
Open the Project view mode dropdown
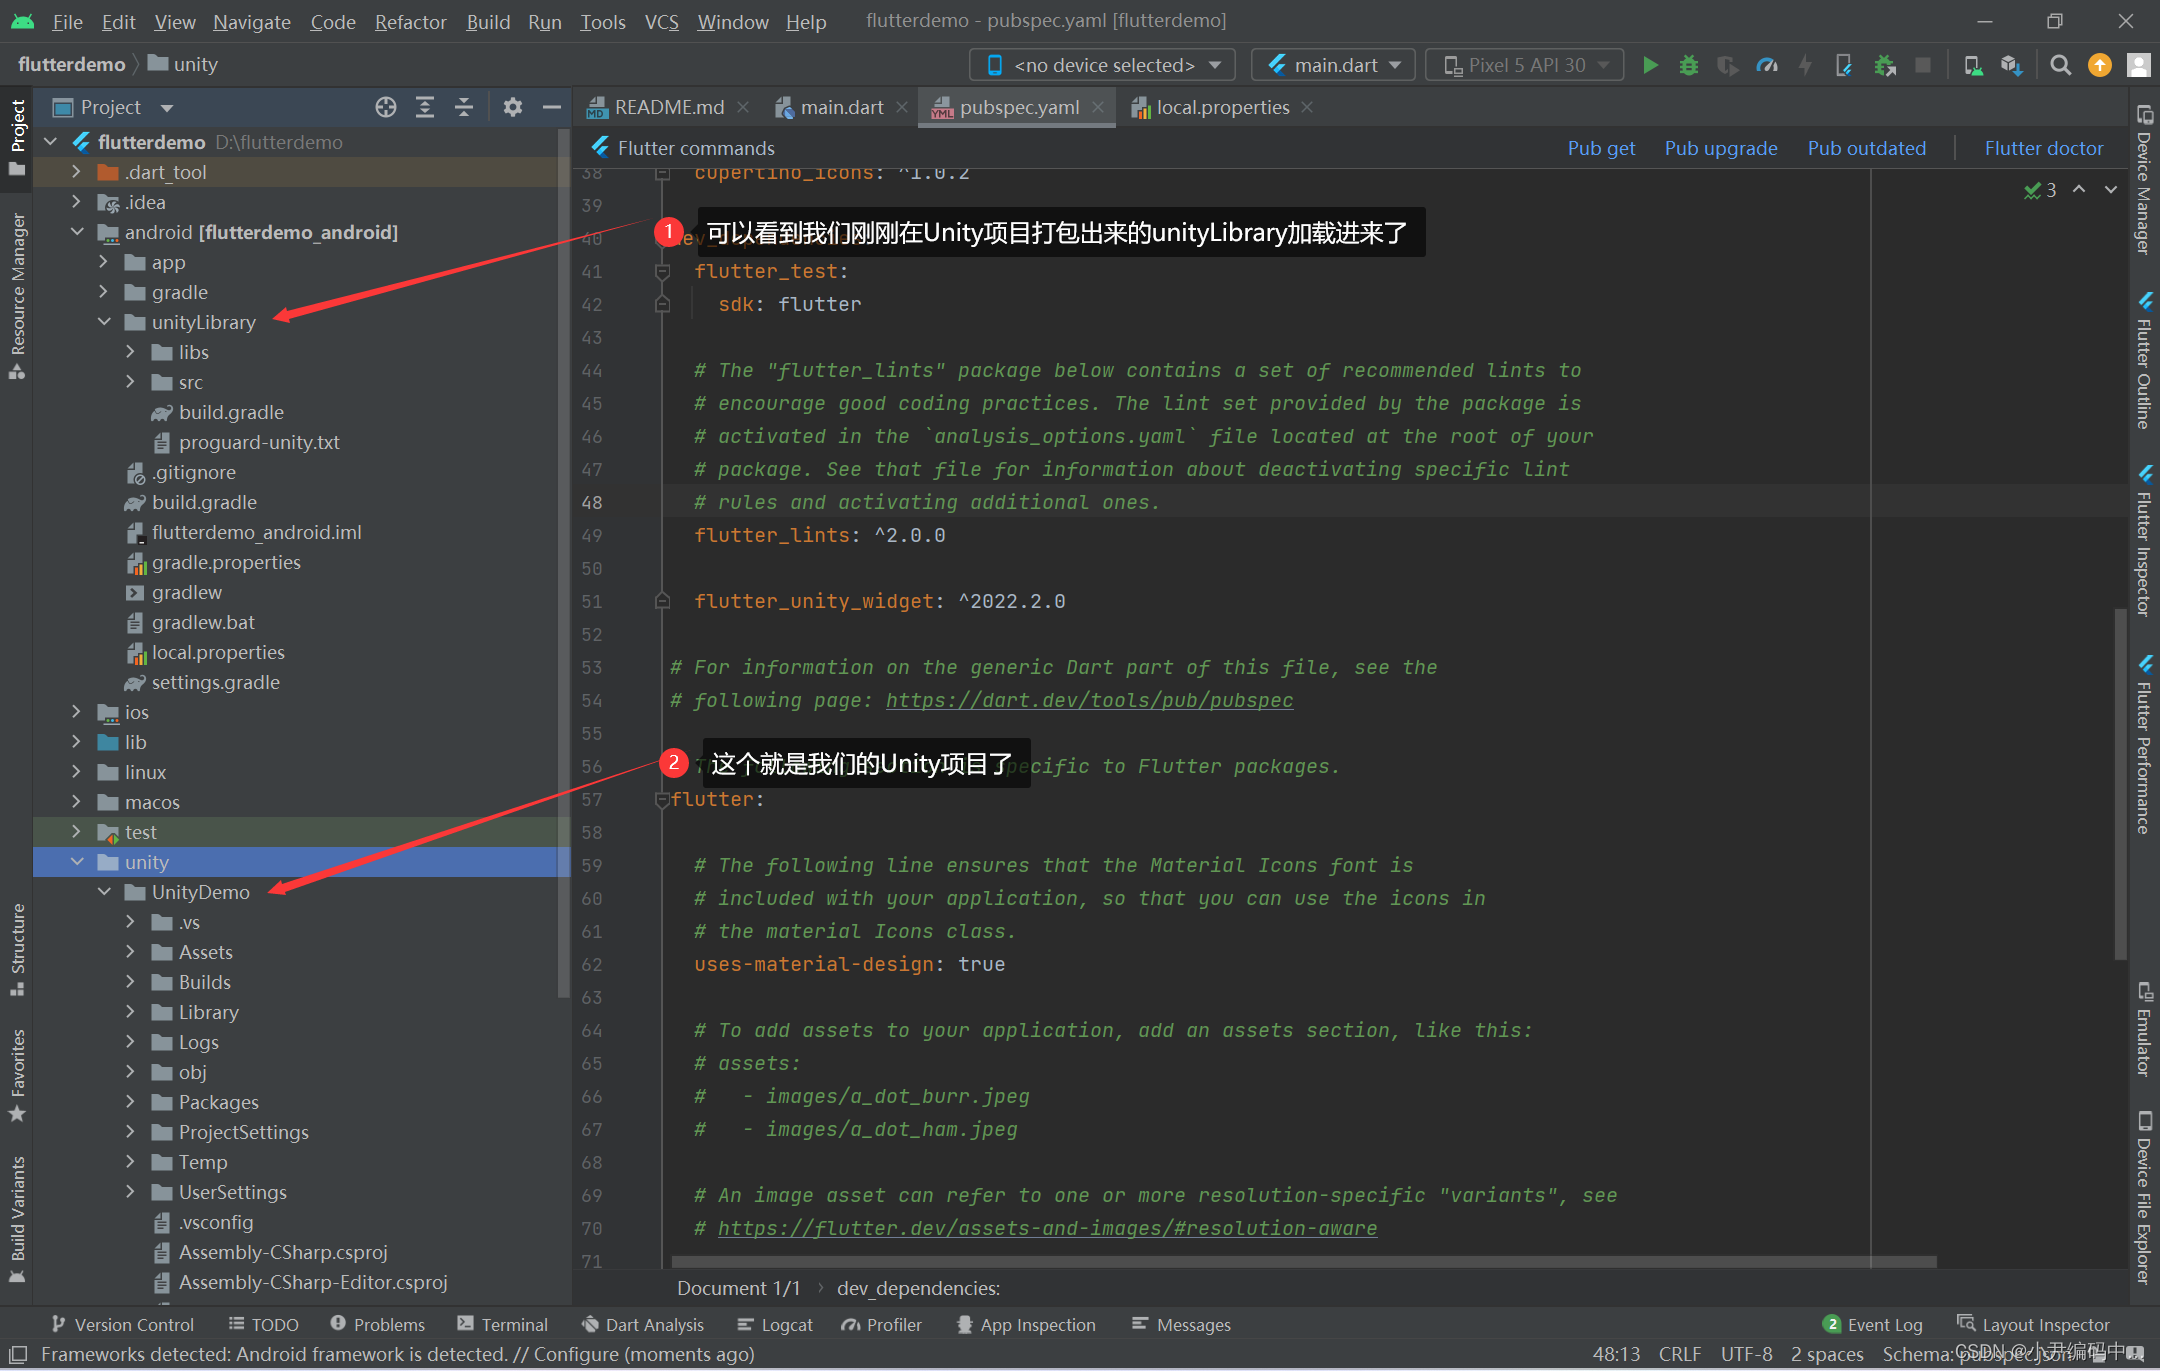point(113,107)
